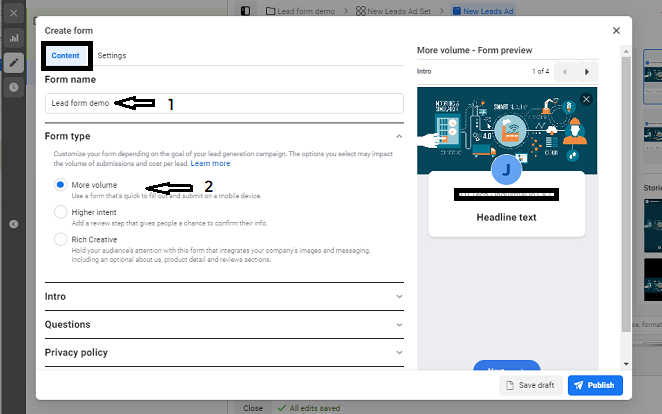Screen dimensions: 662x414
Task: Select the Higher intent form type
Action: pyautogui.click(x=61, y=212)
